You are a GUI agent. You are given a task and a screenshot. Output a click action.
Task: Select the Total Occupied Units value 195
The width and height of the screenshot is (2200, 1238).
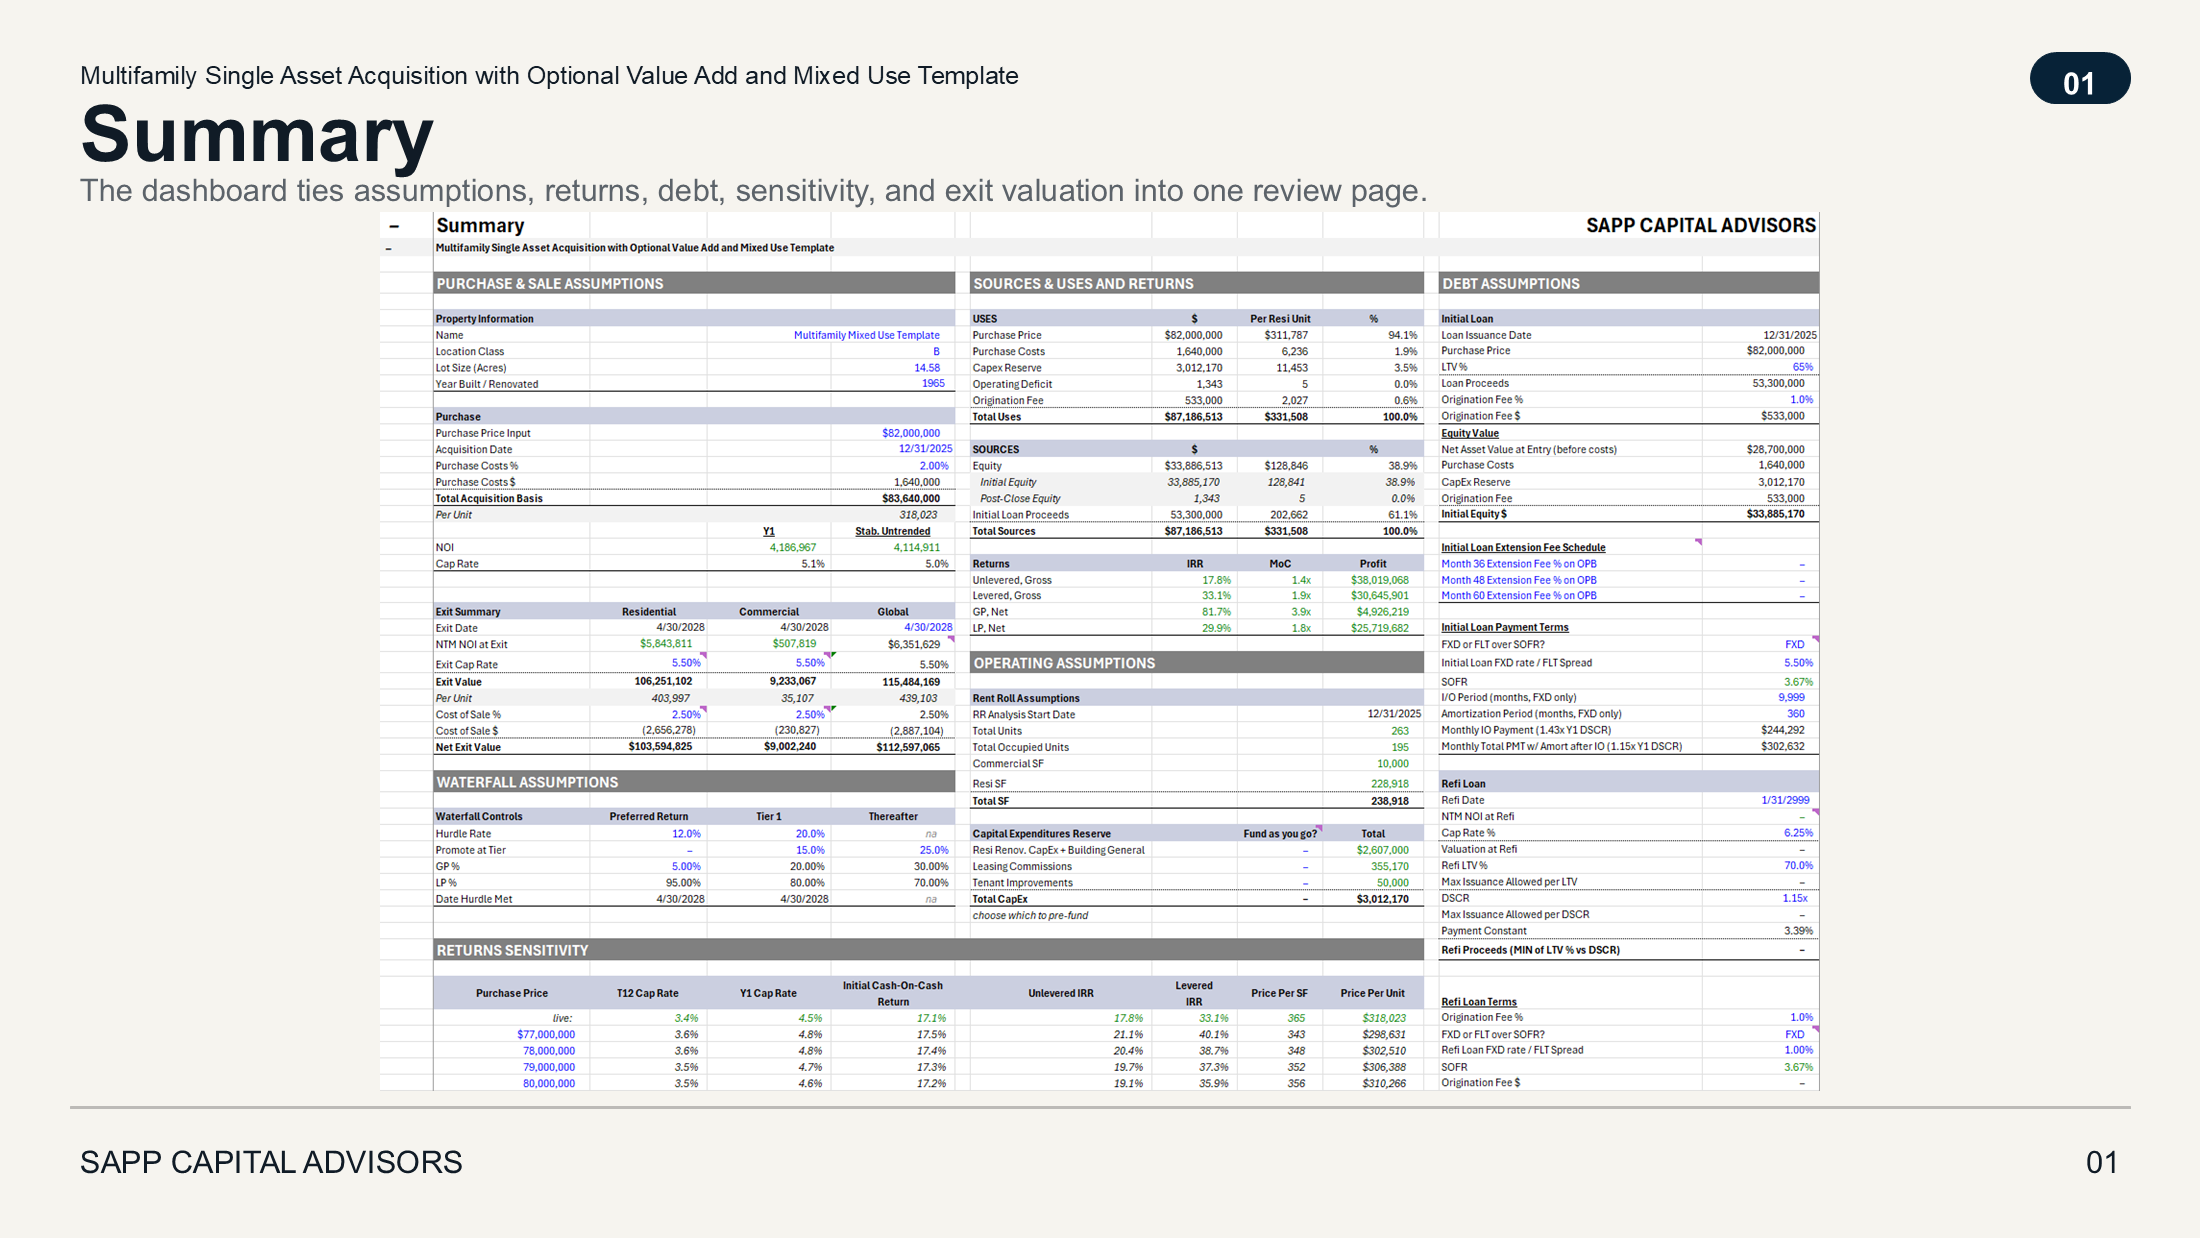[x=1400, y=747]
